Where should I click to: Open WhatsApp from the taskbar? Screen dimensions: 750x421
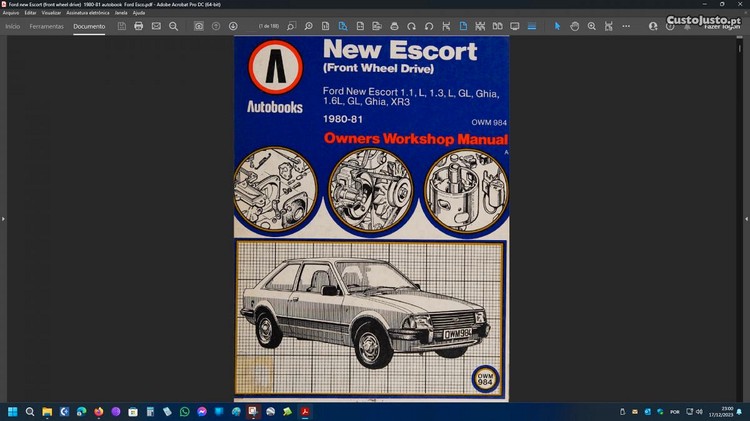184,411
